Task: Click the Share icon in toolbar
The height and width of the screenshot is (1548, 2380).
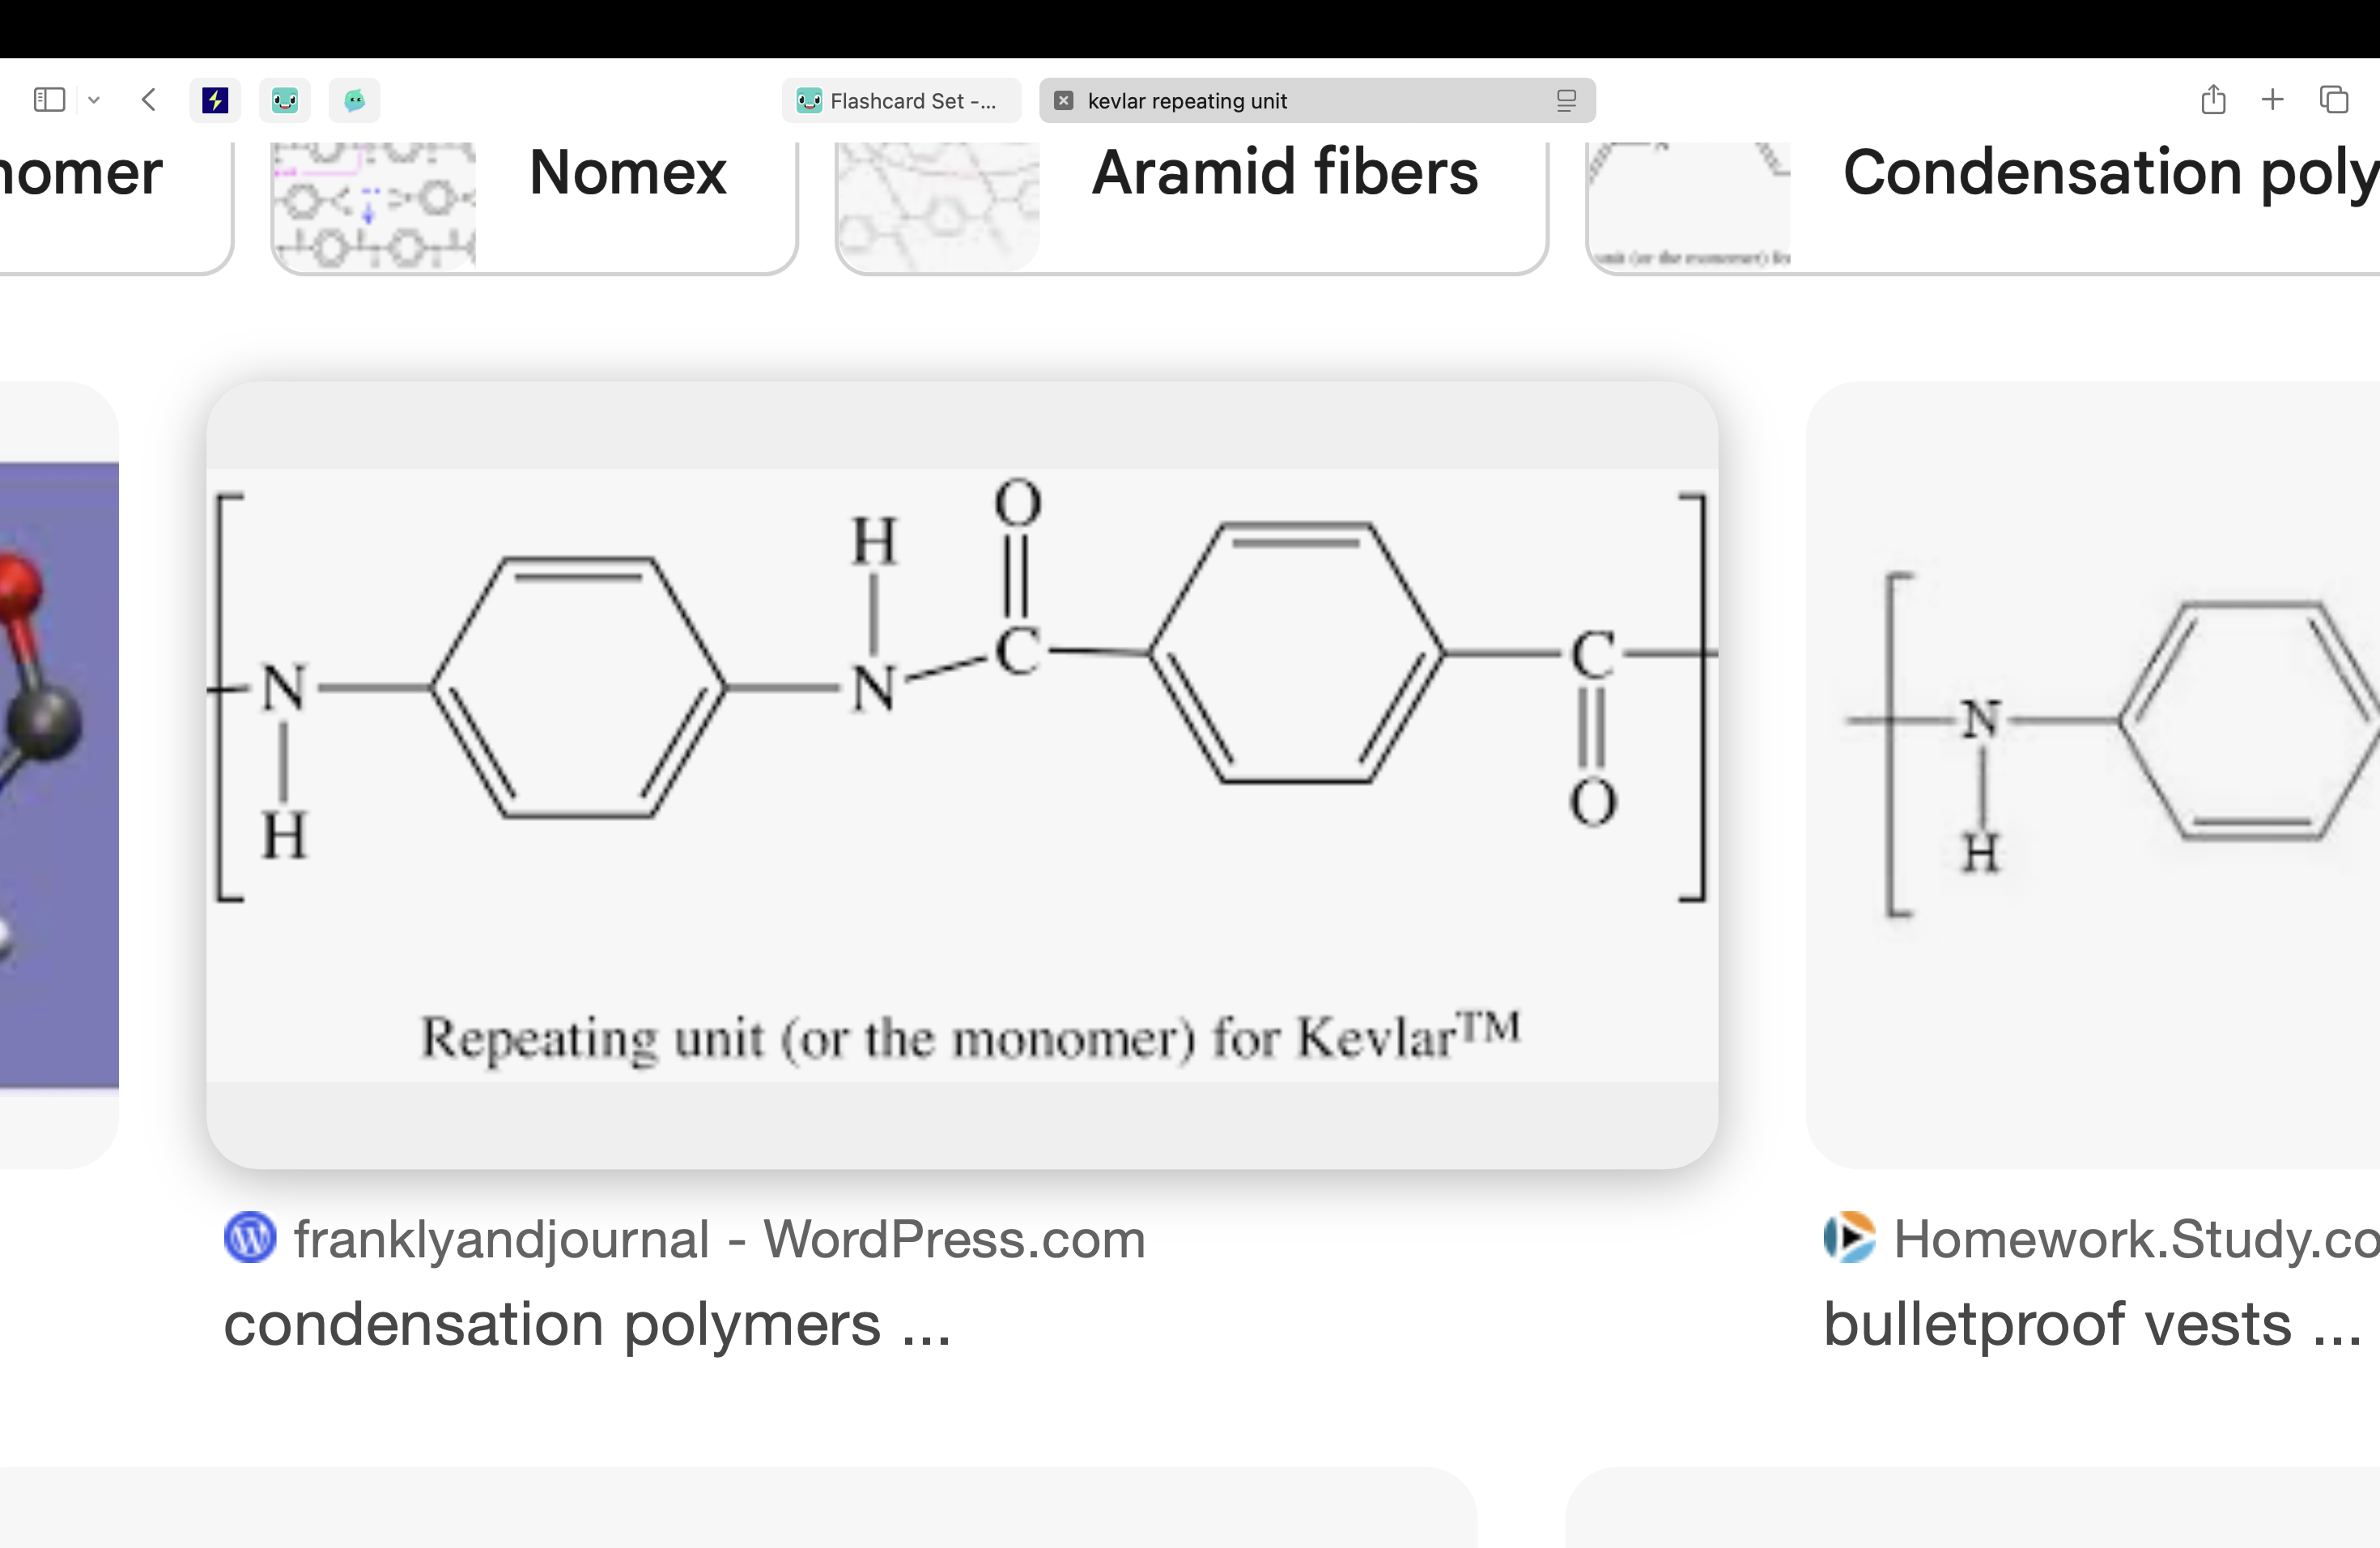Action: tap(2213, 100)
